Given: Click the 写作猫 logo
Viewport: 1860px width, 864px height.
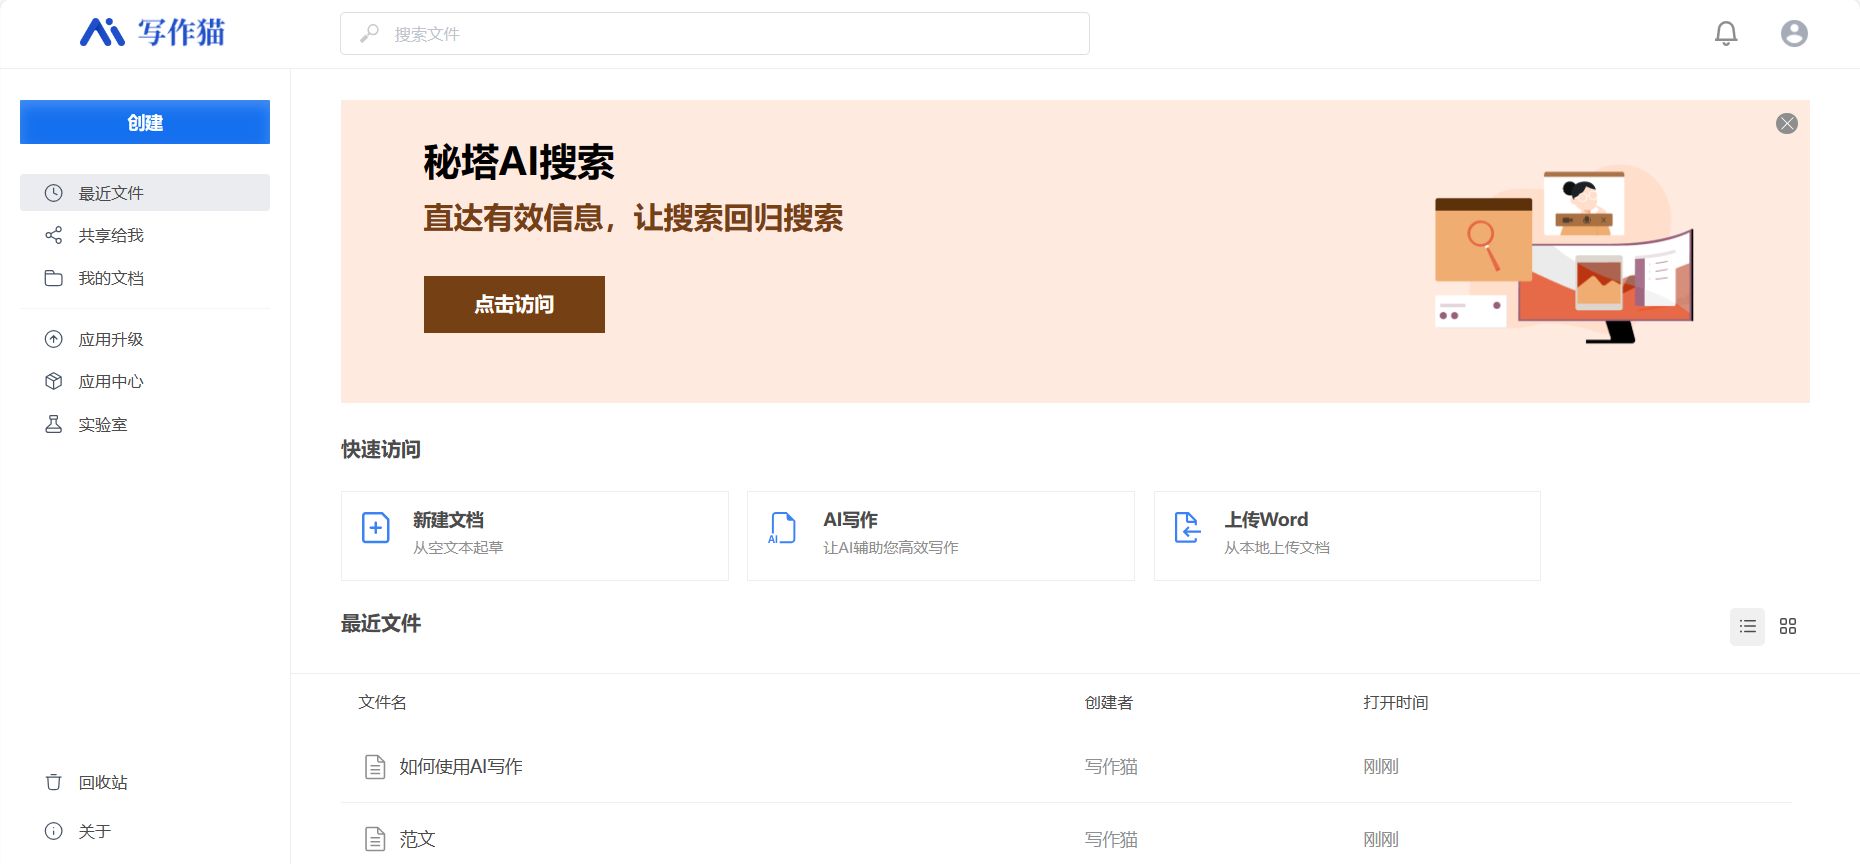Looking at the screenshot, I should point(152,33).
